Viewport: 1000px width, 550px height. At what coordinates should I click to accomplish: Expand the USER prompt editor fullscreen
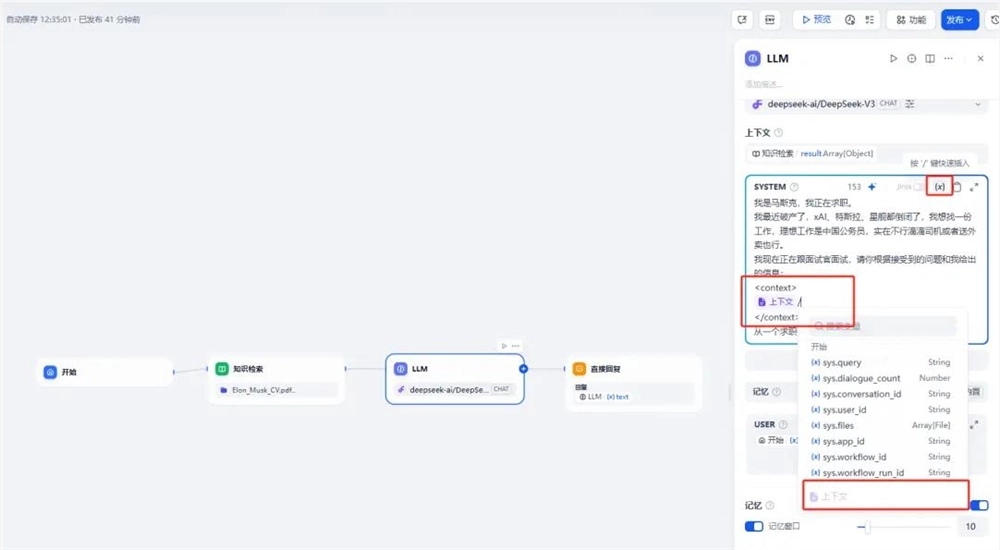tap(974, 424)
